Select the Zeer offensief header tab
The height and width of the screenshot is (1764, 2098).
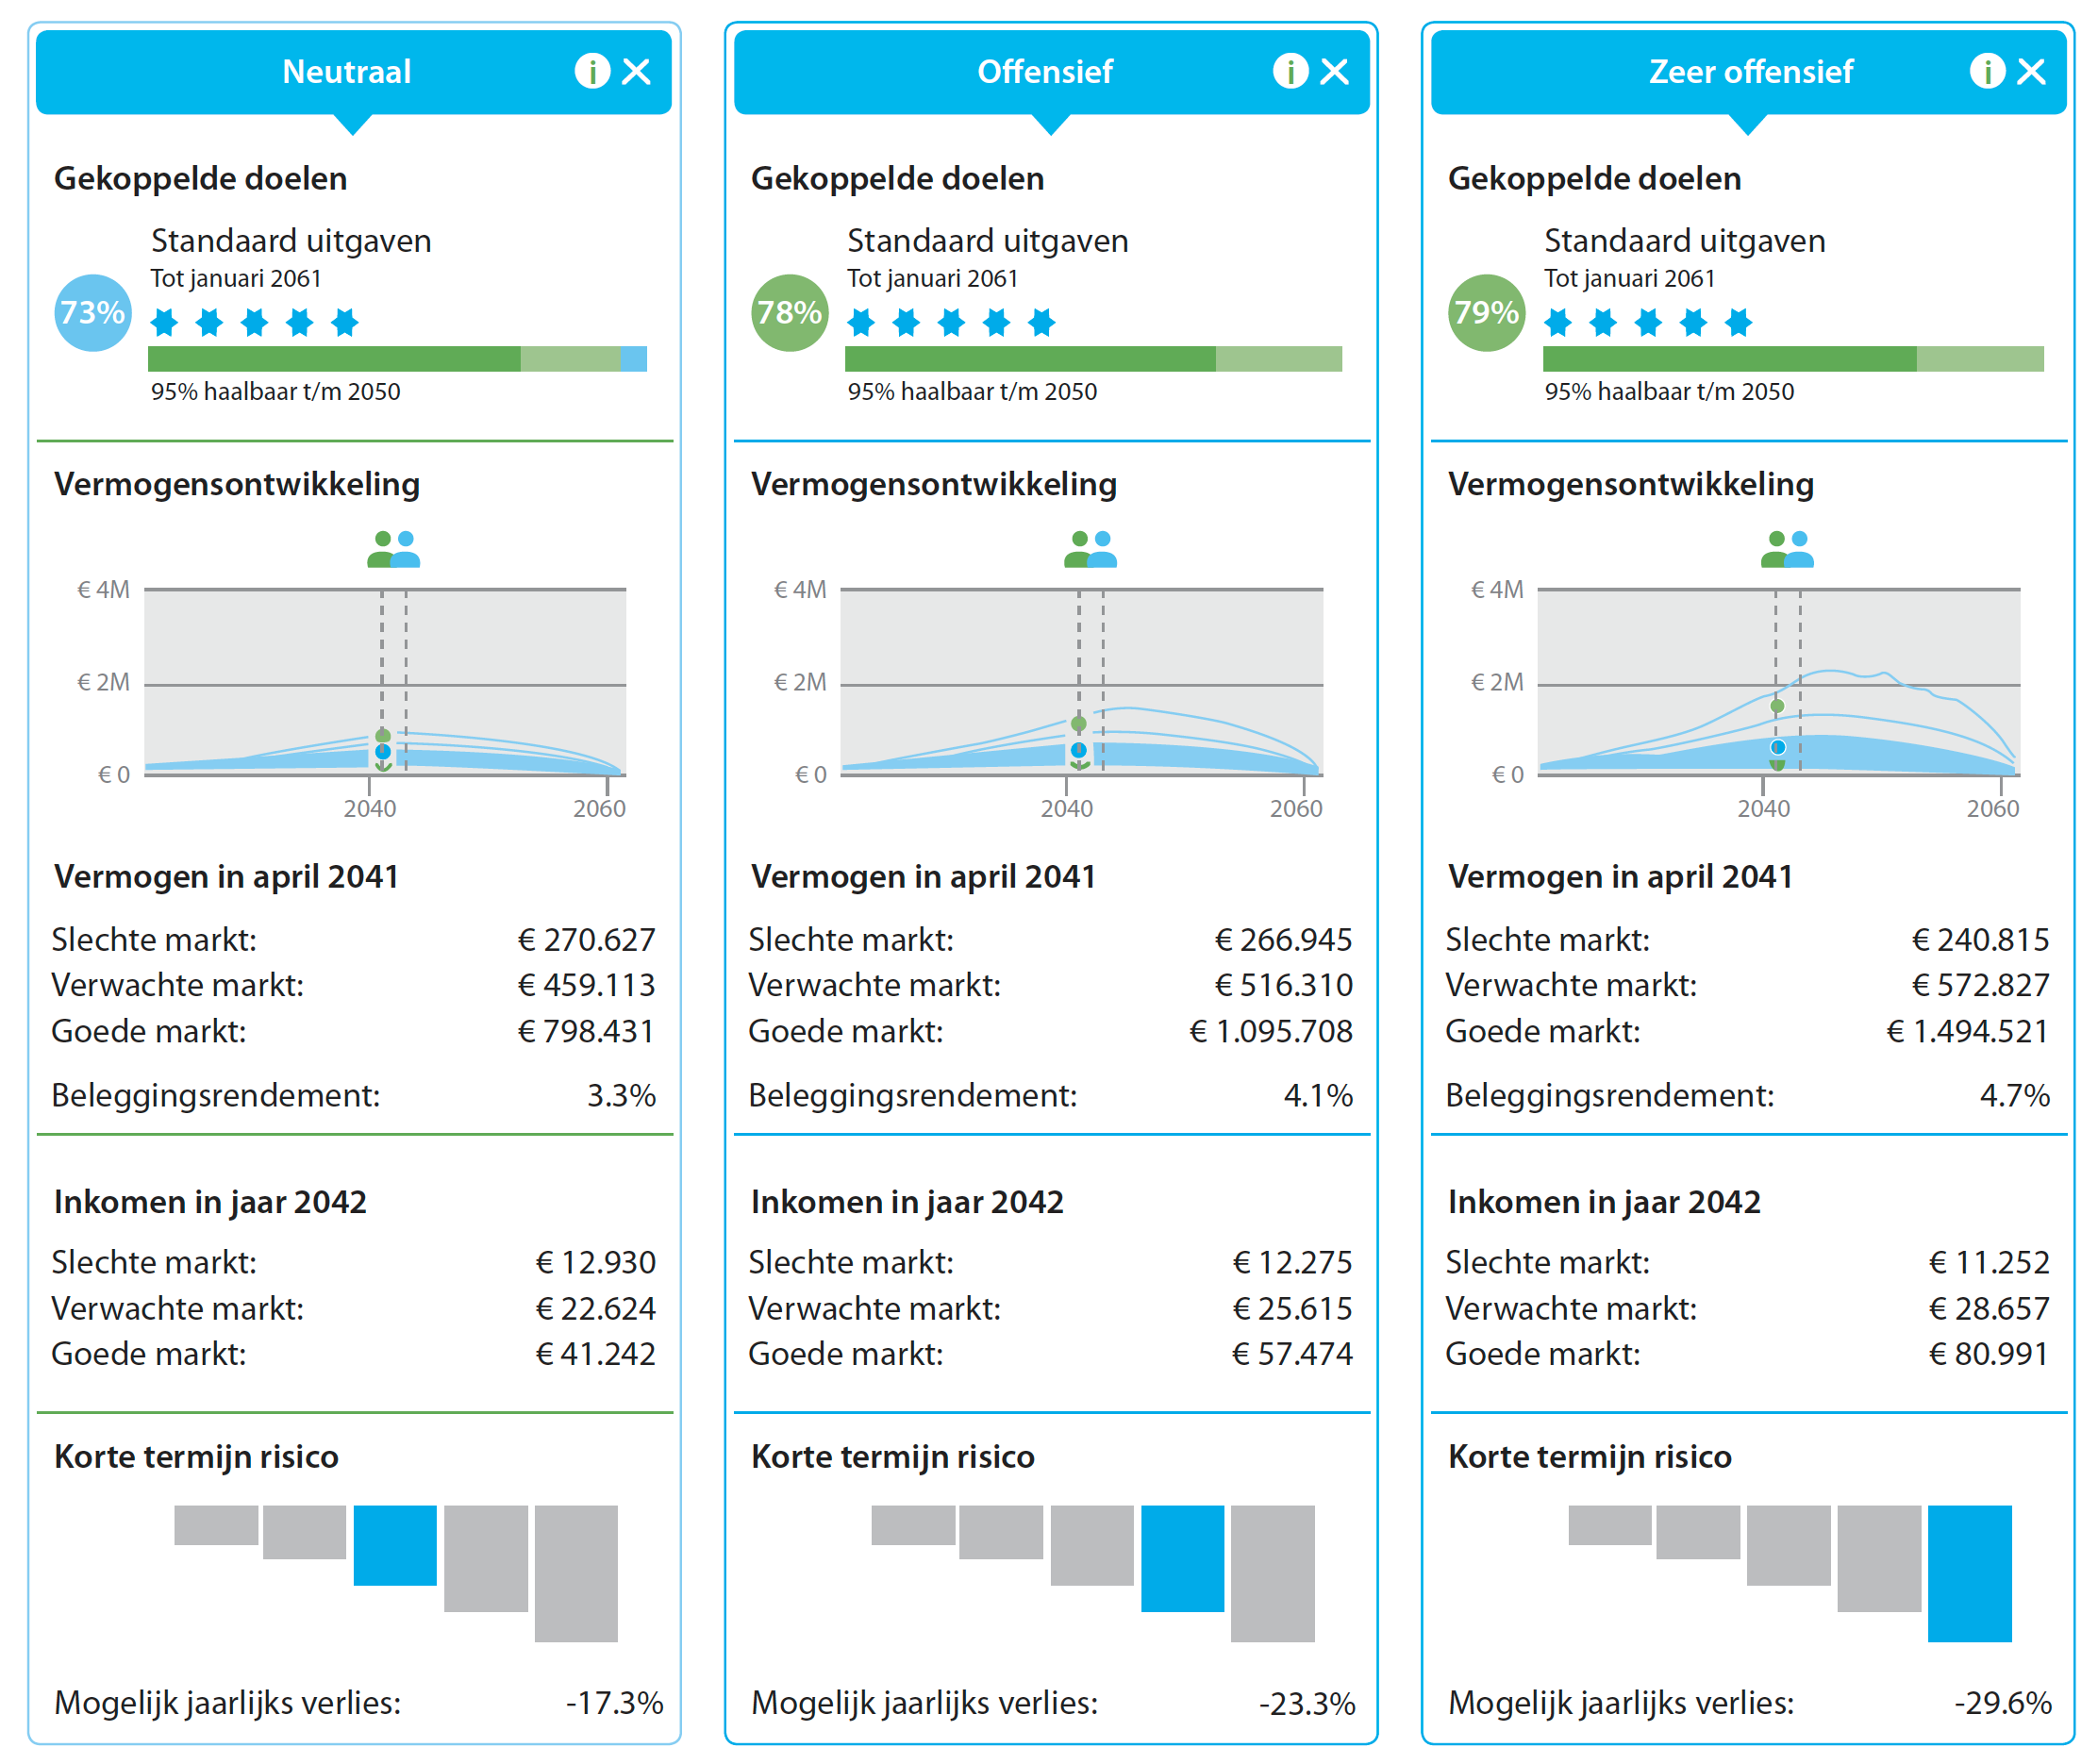(1750, 71)
